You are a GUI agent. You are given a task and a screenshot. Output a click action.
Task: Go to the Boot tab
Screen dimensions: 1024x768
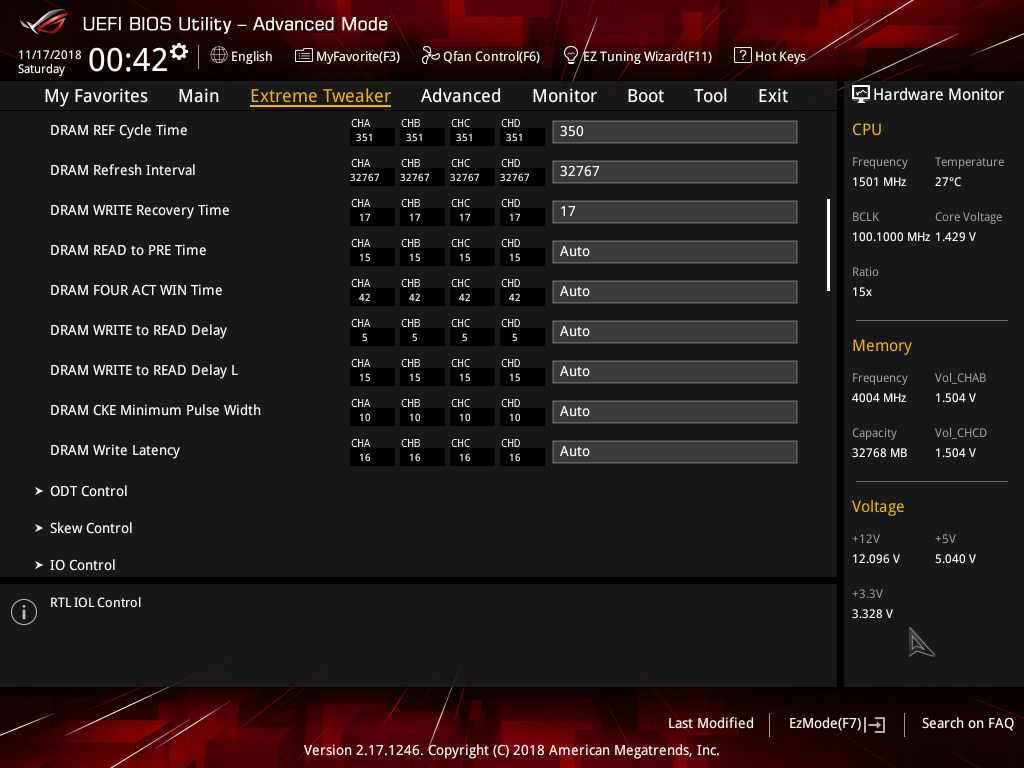click(x=645, y=96)
